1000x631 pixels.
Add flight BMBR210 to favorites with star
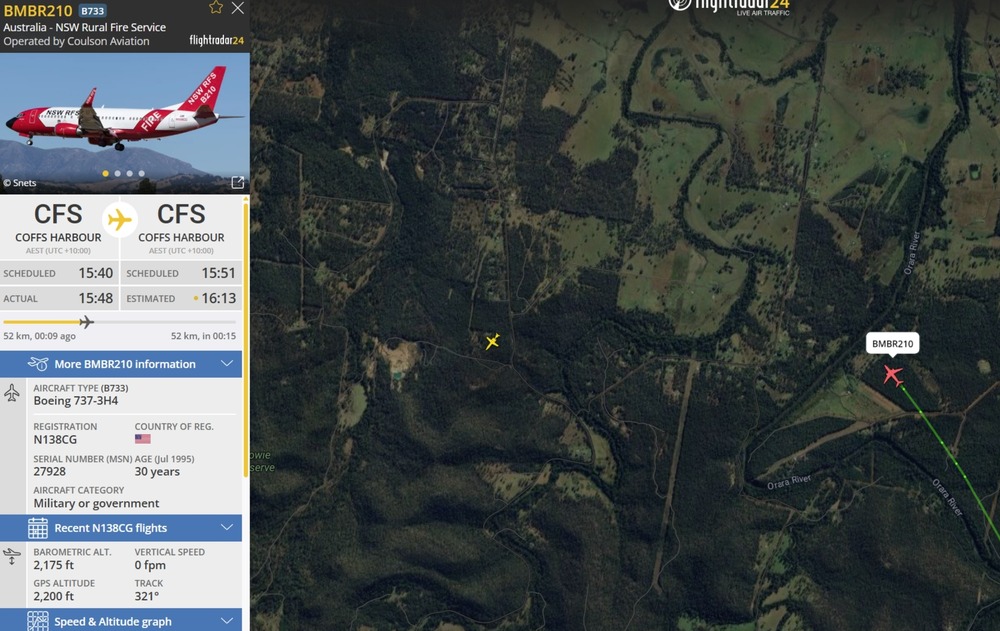pos(216,8)
